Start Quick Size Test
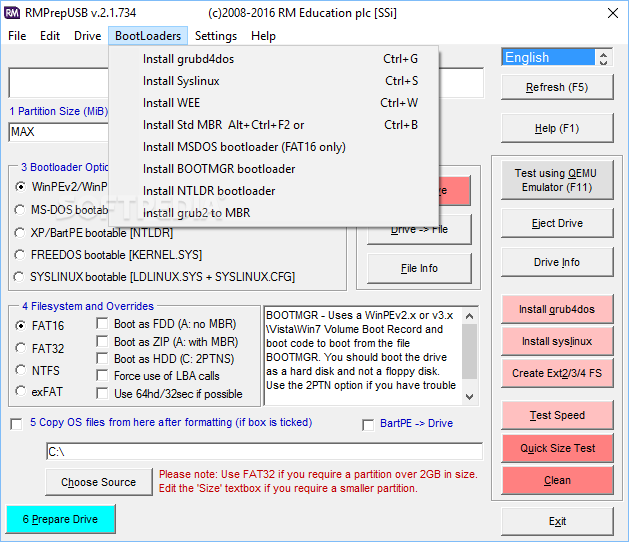 (557, 448)
